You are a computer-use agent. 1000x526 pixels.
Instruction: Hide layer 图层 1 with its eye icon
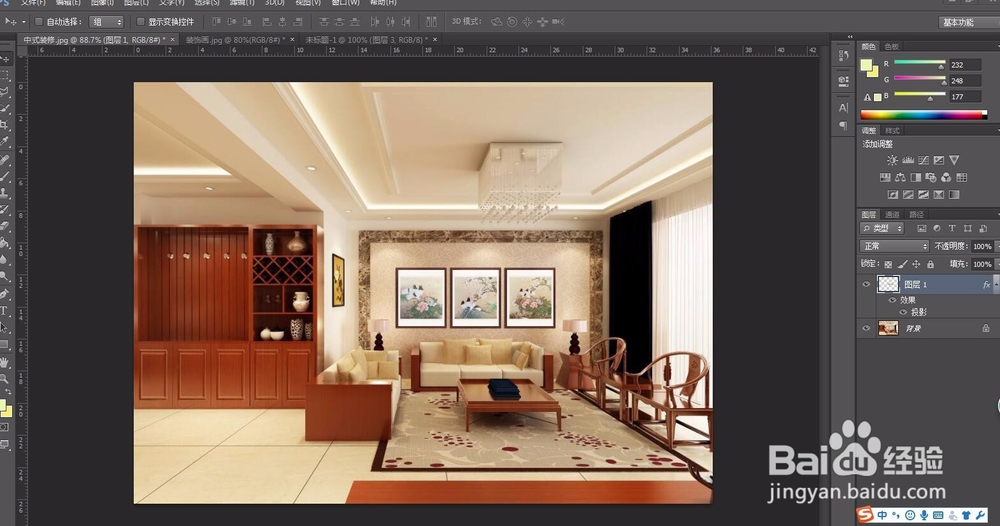tap(866, 285)
